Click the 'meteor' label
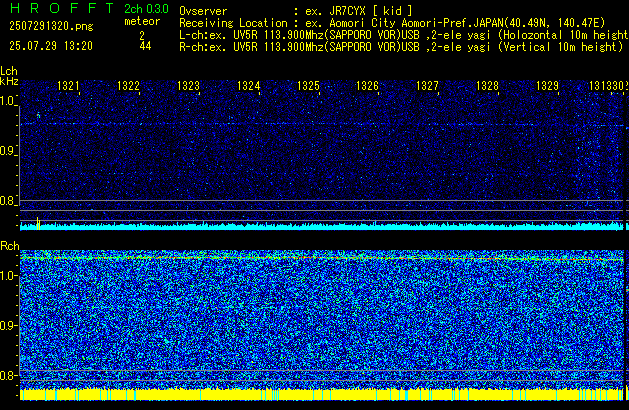Image resolution: width=629 pixels, height=410 pixels. click(x=142, y=21)
